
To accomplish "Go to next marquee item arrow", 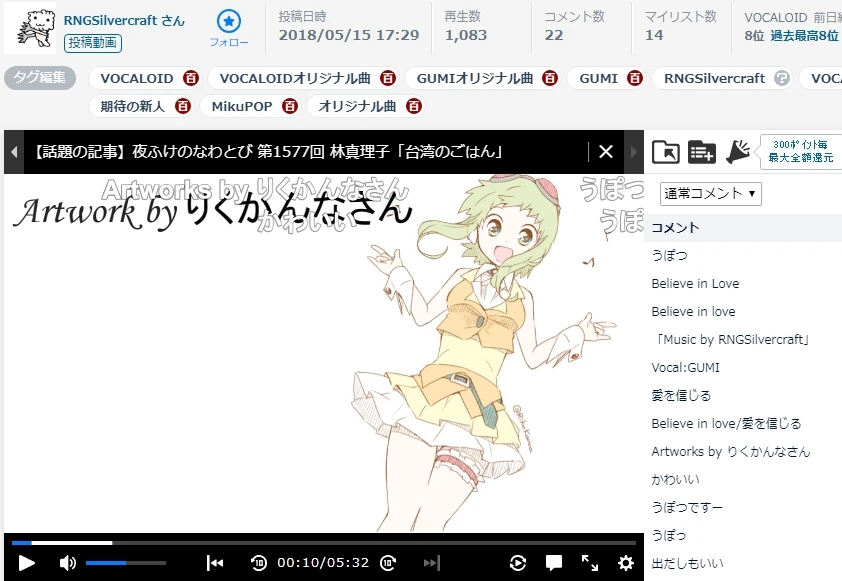I will point(634,152).
